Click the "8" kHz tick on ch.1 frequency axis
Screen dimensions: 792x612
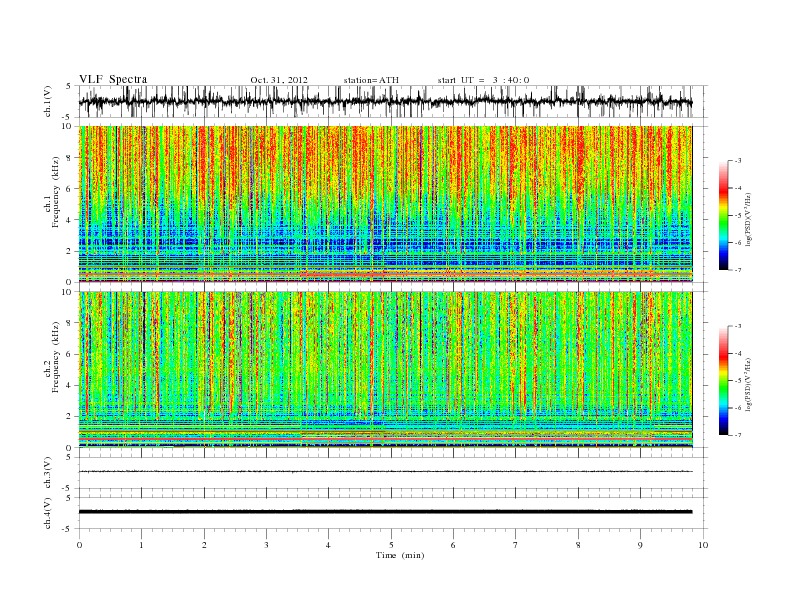pyautogui.click(x=69, y=158)
